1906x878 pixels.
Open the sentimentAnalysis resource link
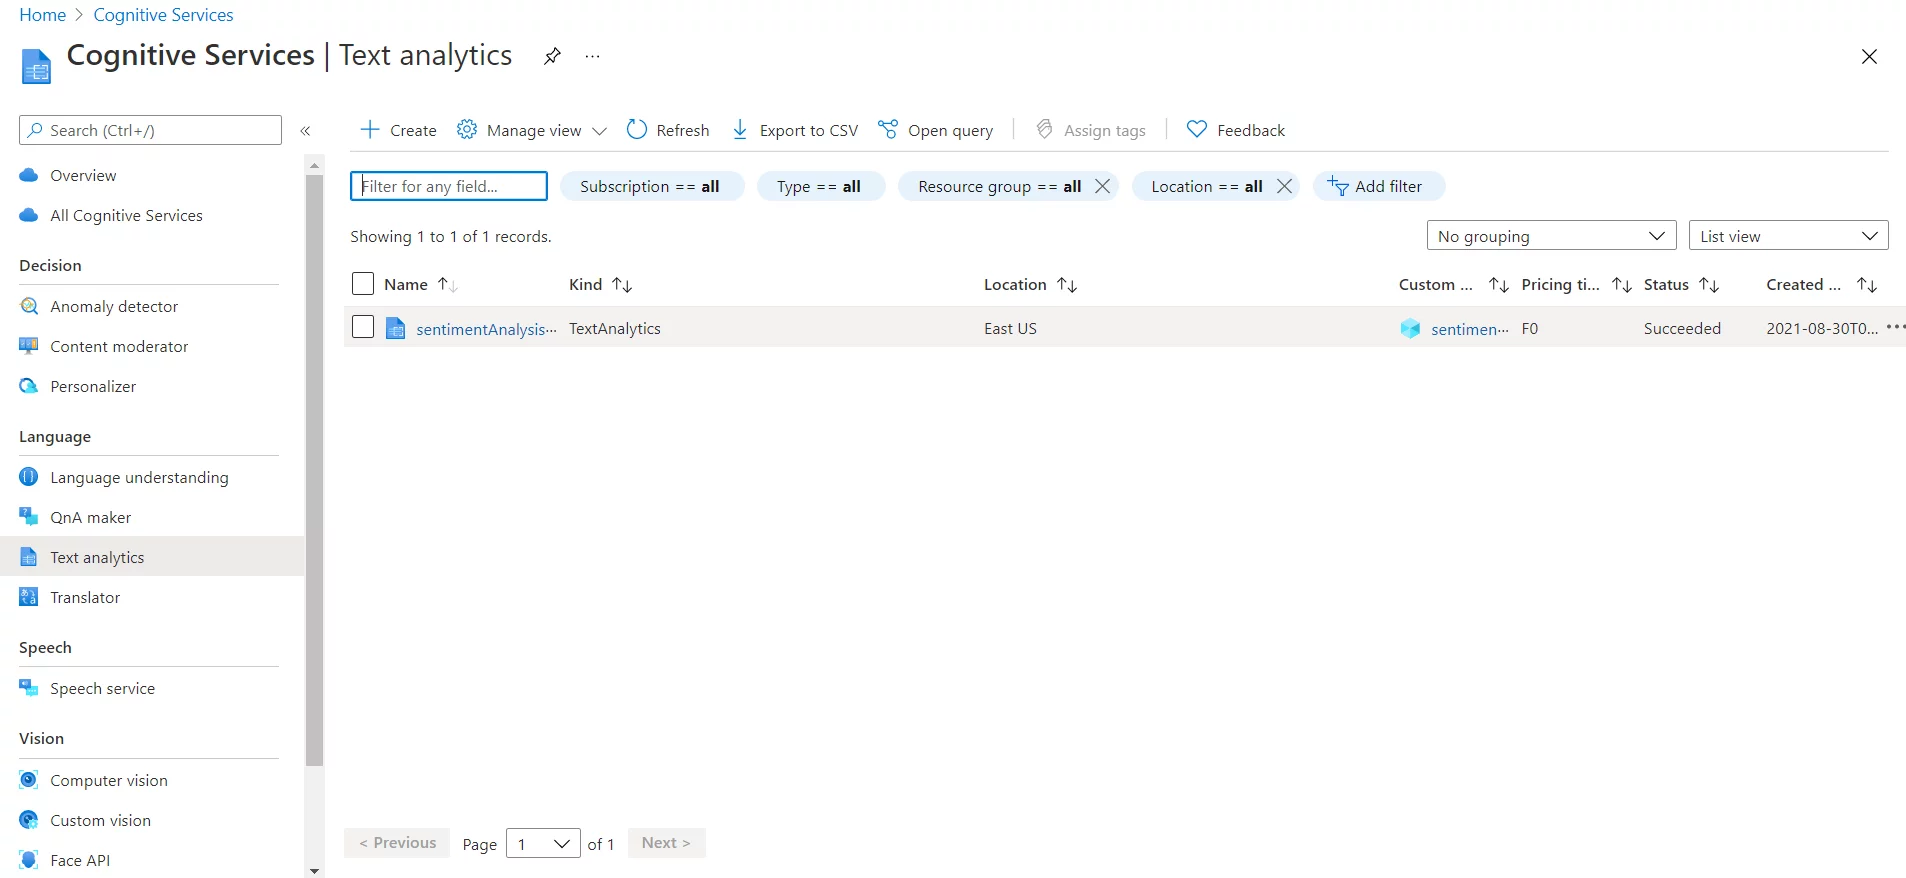(486, 329)
